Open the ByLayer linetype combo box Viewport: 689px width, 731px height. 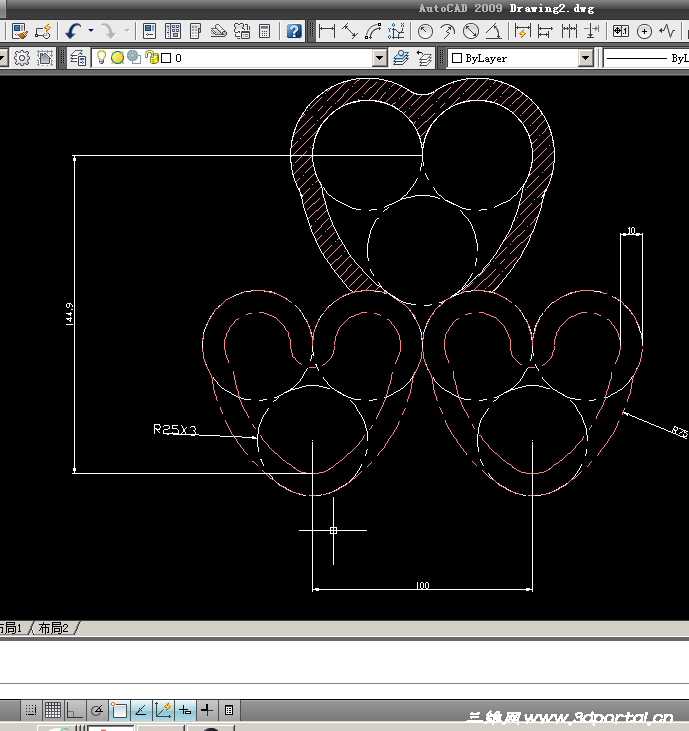[646, 58]
